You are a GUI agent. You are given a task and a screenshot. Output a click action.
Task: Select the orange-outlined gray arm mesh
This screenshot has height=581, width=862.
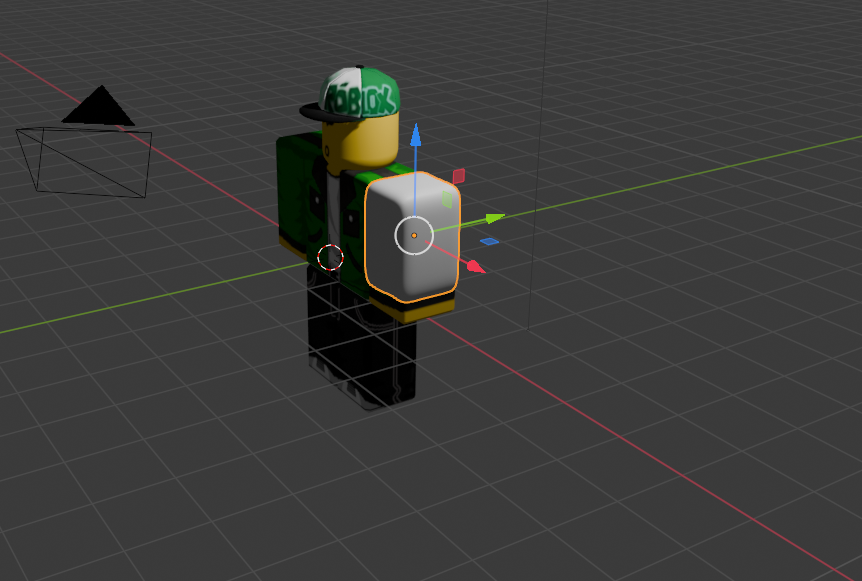point(412,237)
